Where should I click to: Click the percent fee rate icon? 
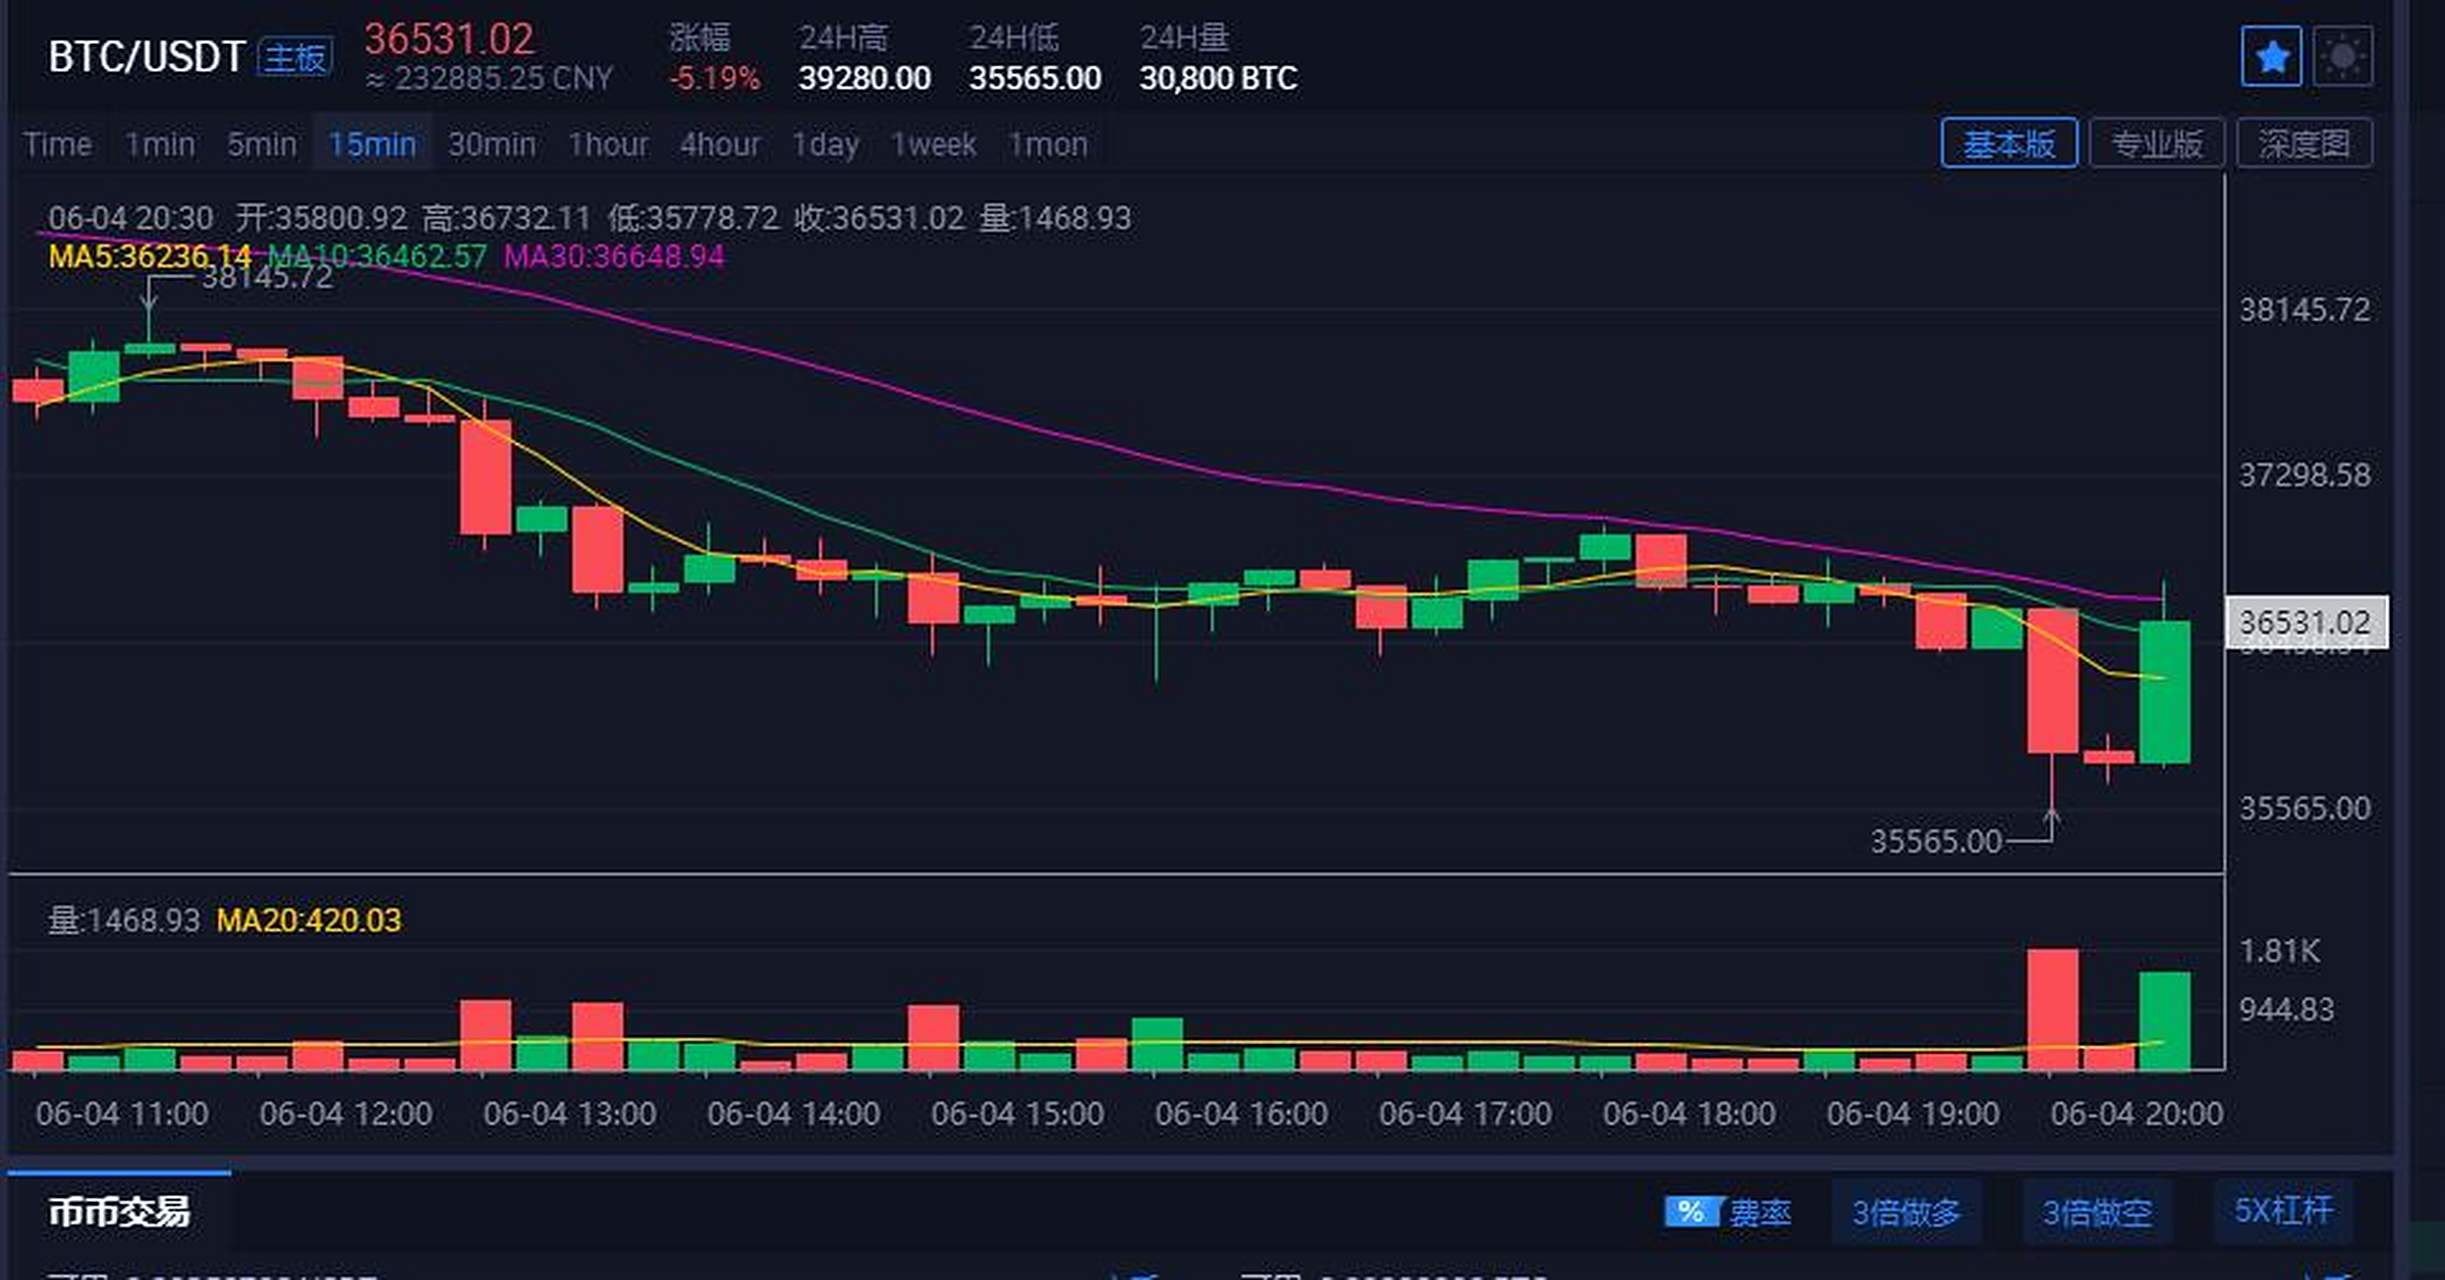1691,1212
